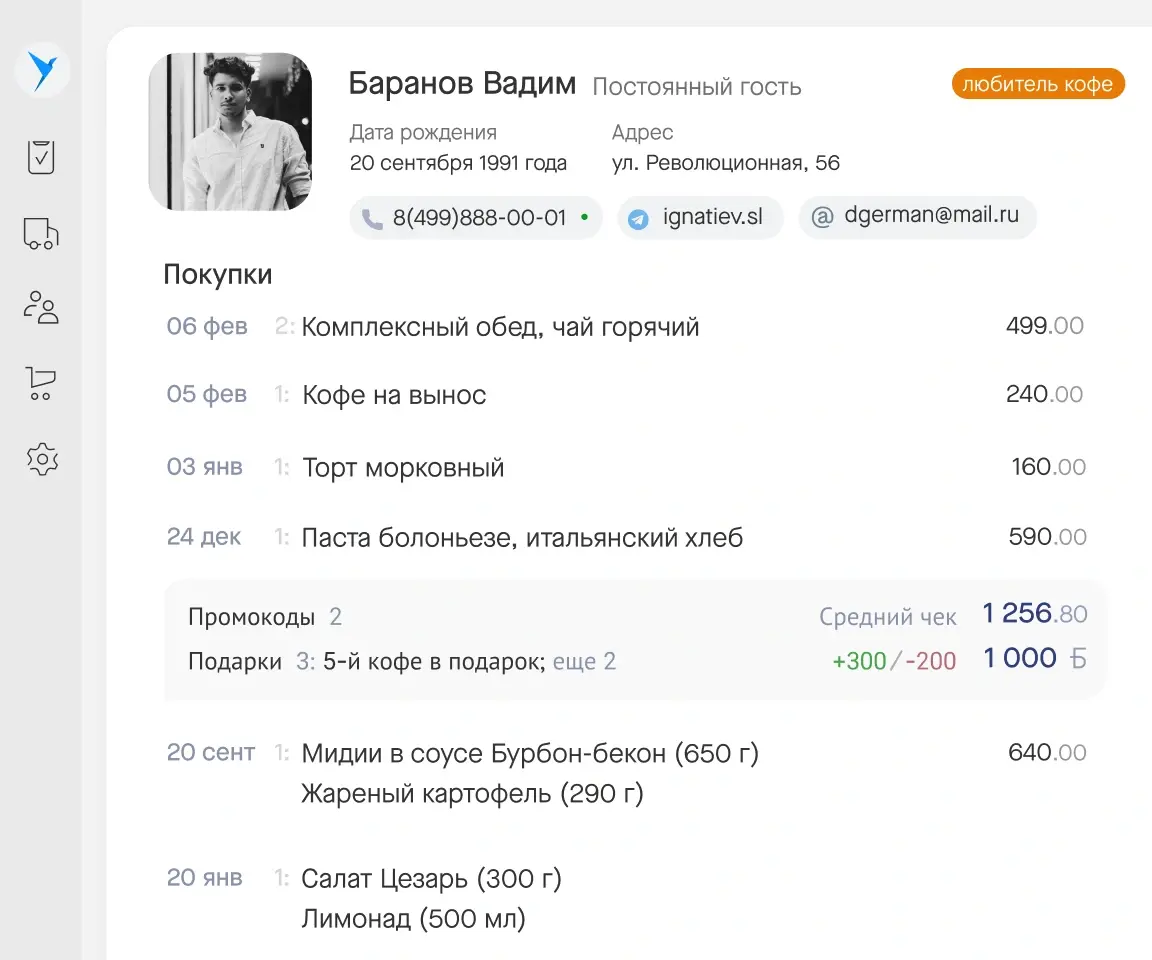Screen dimensions: 1152x960
Task: Click the @ icon in email chip
Action: pos(822,217)
